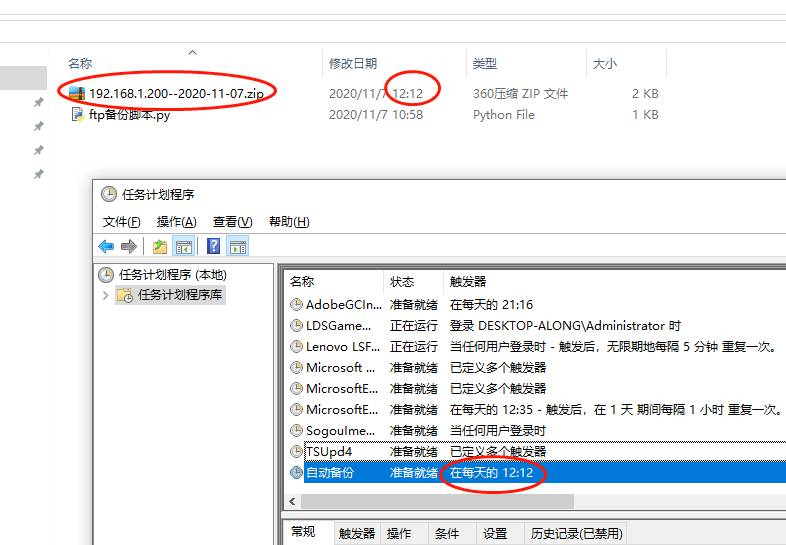The image size is (786, 545).
Task: Open the 操作(A) menu
Action: click(x=176, y=222)
